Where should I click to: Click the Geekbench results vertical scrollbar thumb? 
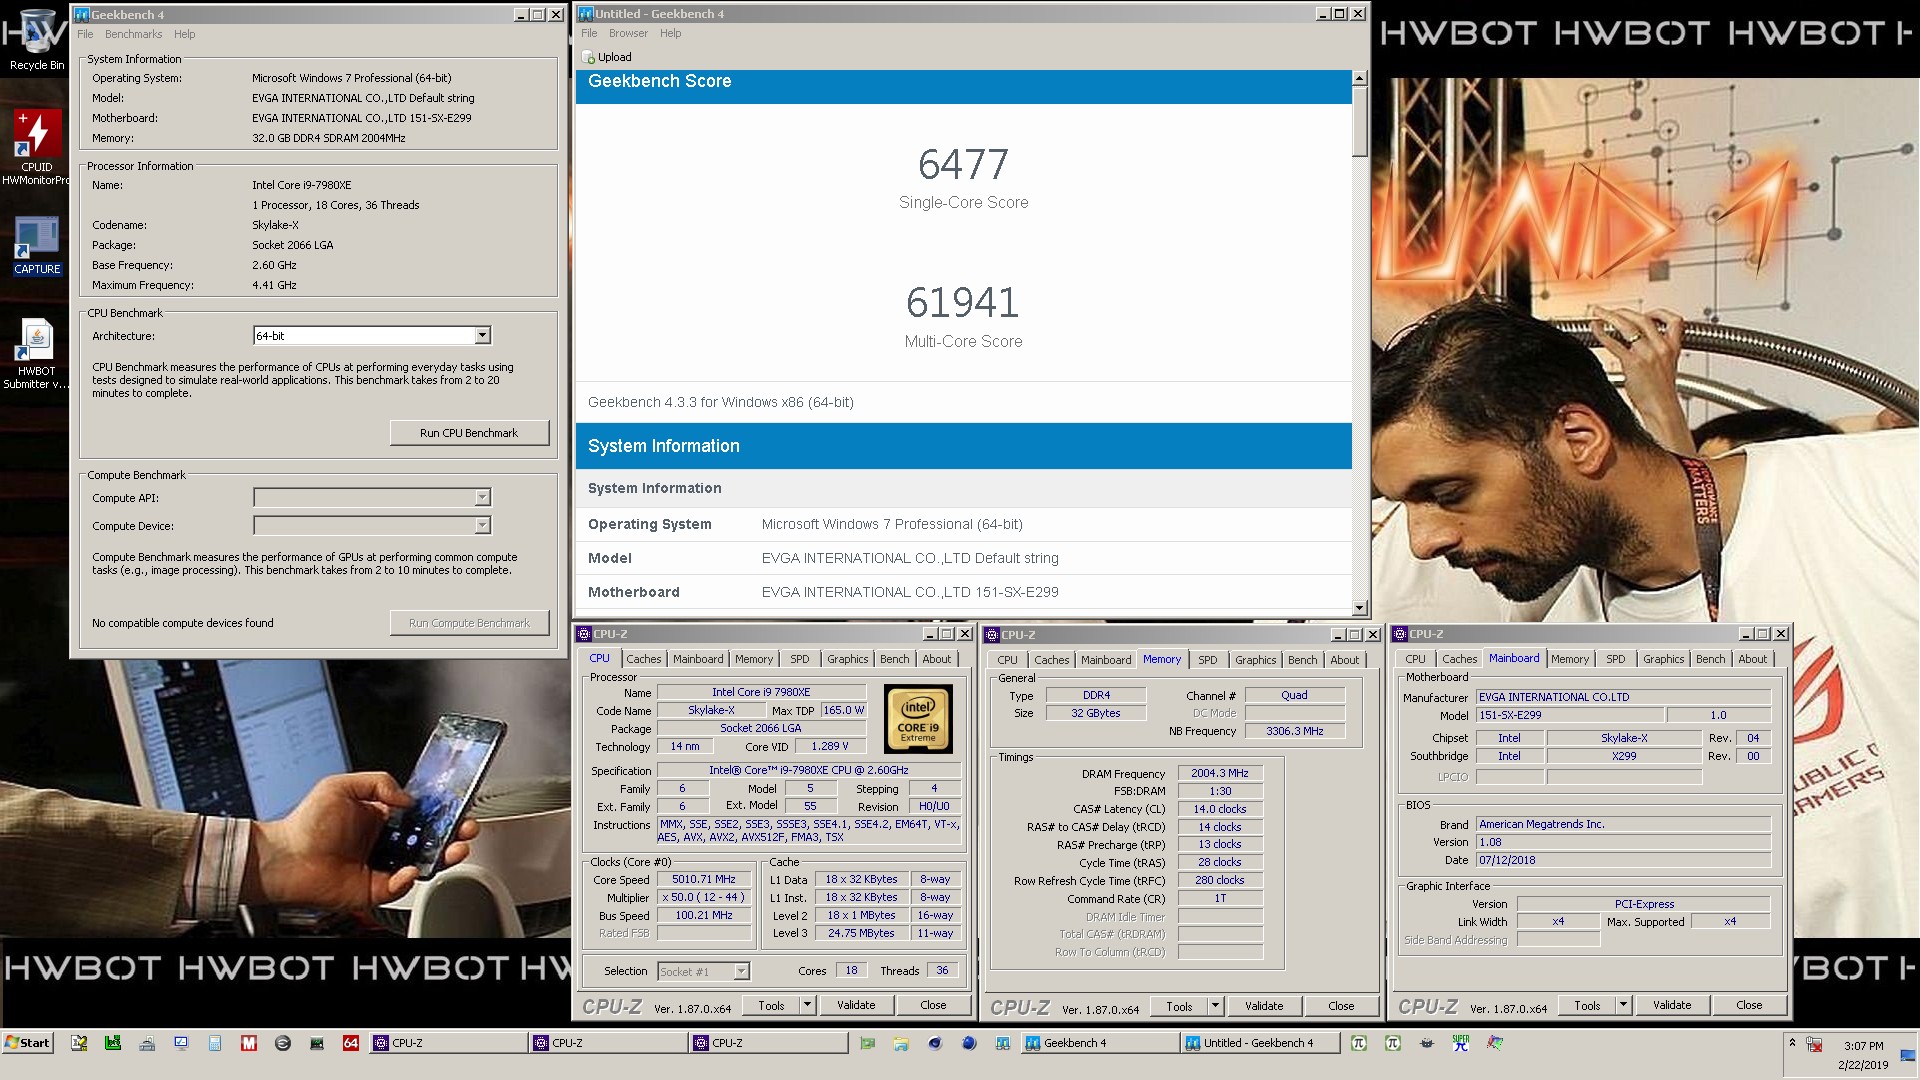click(1359, 121)
